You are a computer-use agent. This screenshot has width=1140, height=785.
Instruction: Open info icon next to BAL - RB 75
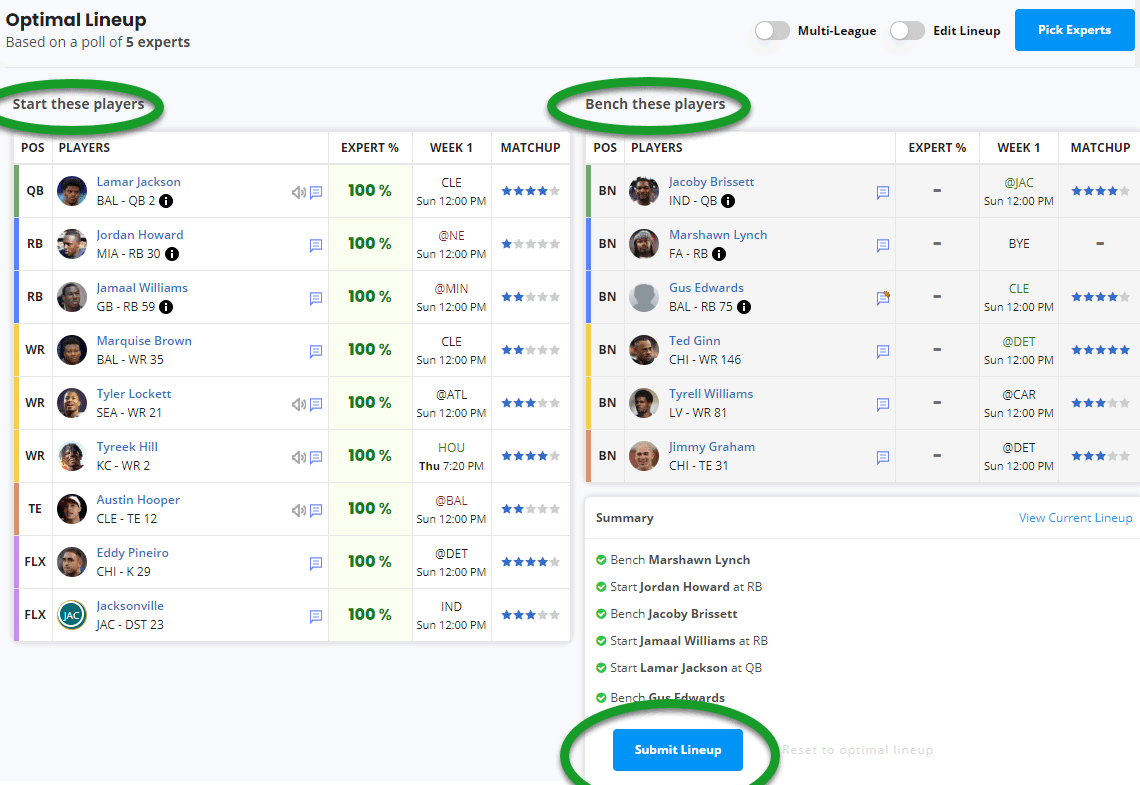(744, 307)
